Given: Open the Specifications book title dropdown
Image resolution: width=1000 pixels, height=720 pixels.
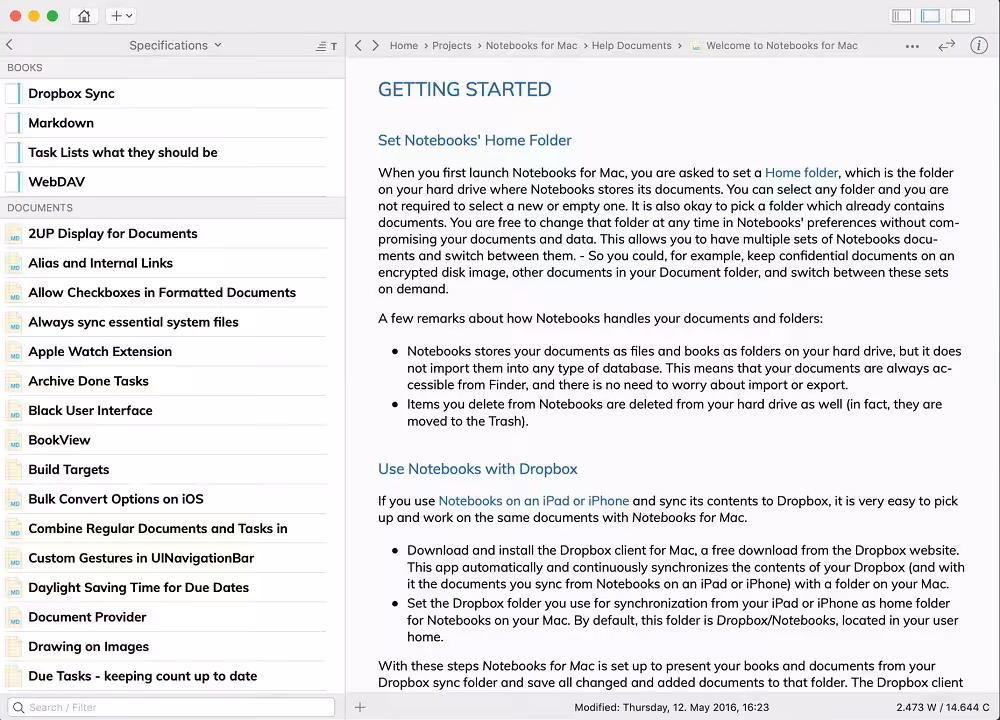Looking at the screenshot, I should pyautogui.click(x=175, y=45).
